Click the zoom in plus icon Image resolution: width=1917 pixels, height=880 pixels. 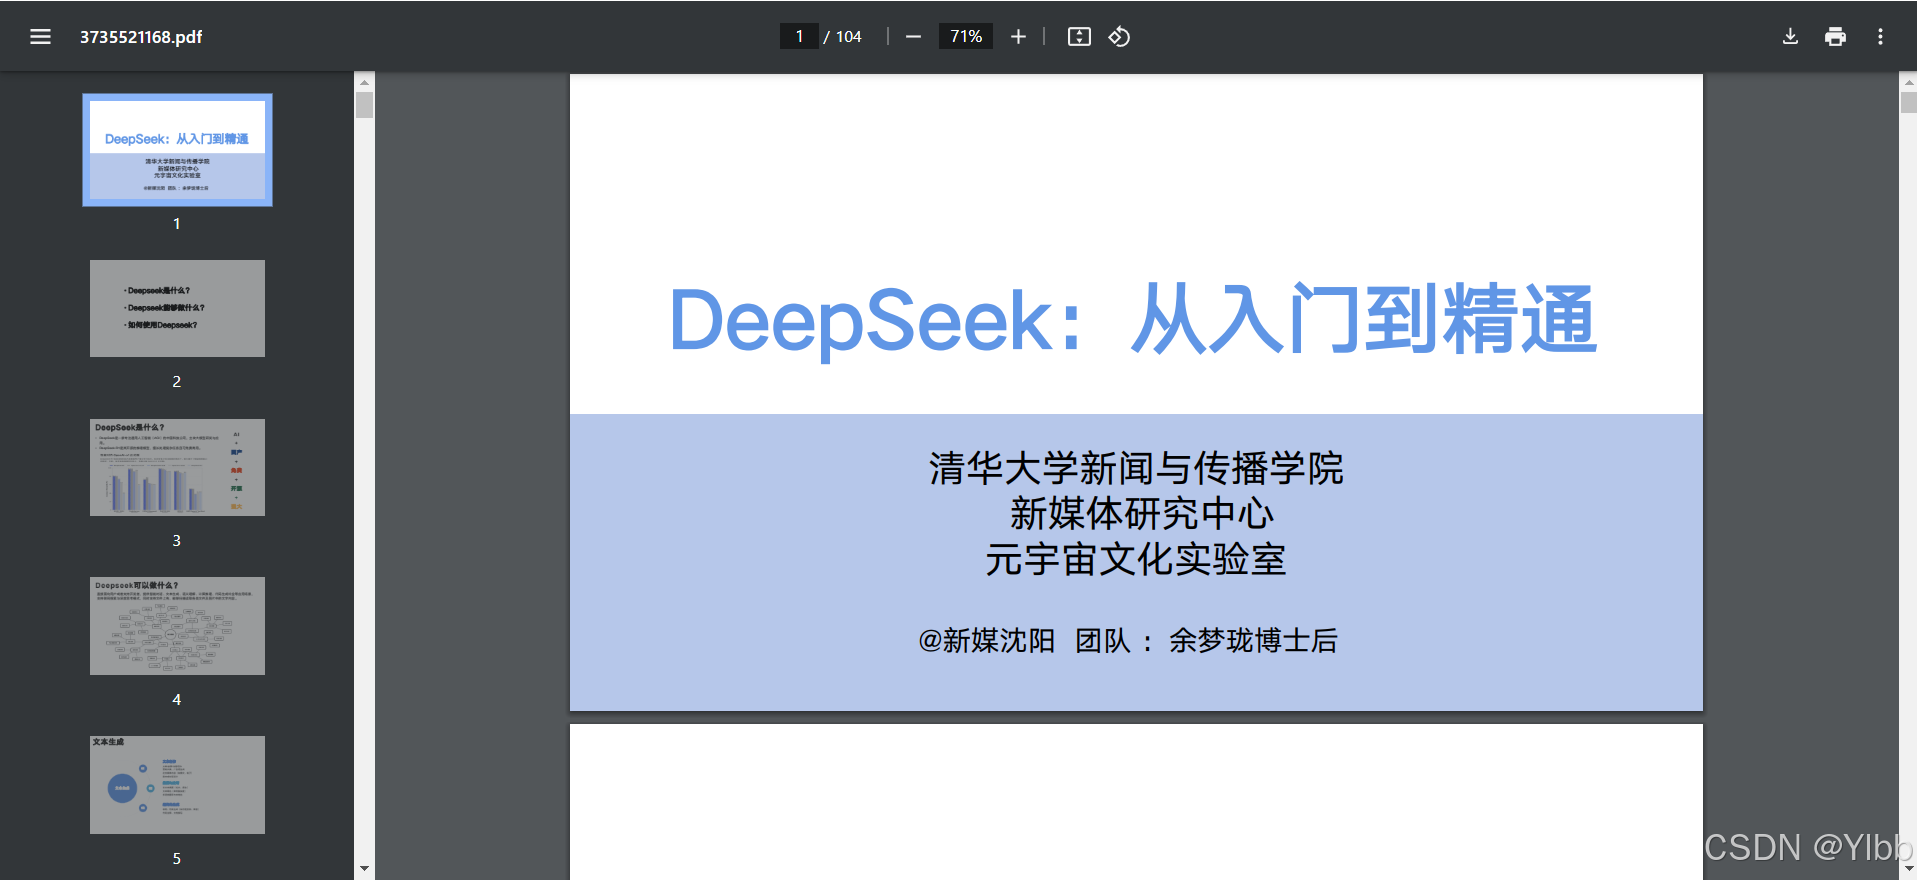click(1018, 37)
